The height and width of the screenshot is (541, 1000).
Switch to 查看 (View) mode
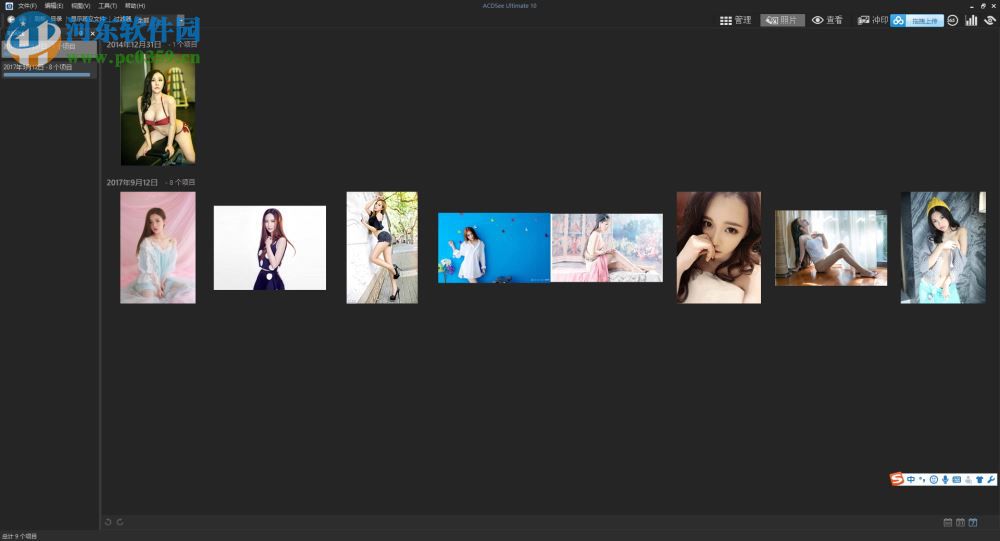pyautogui.click(x=827, y=20)
